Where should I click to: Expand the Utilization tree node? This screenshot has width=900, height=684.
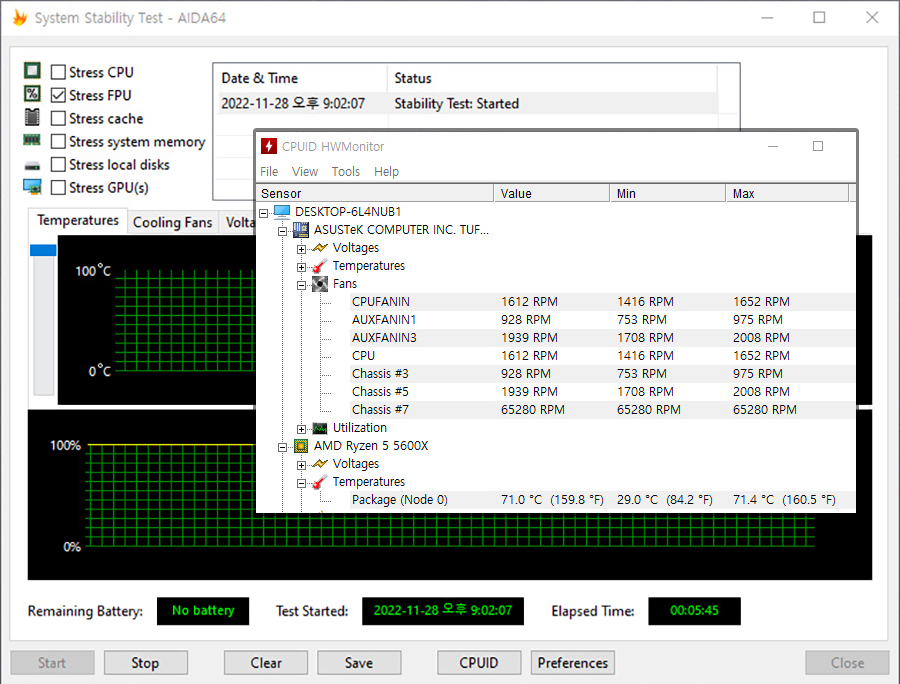301,429
